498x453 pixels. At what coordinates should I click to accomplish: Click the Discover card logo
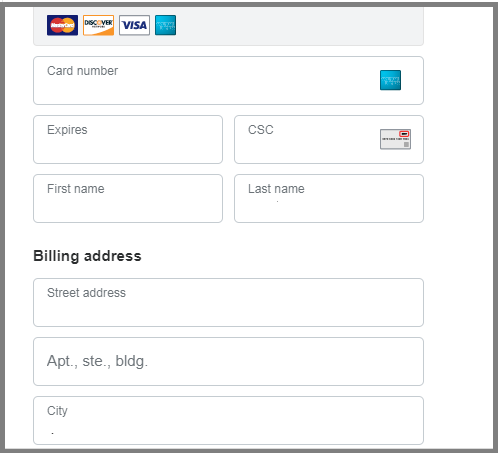click(x=98, y=25)
